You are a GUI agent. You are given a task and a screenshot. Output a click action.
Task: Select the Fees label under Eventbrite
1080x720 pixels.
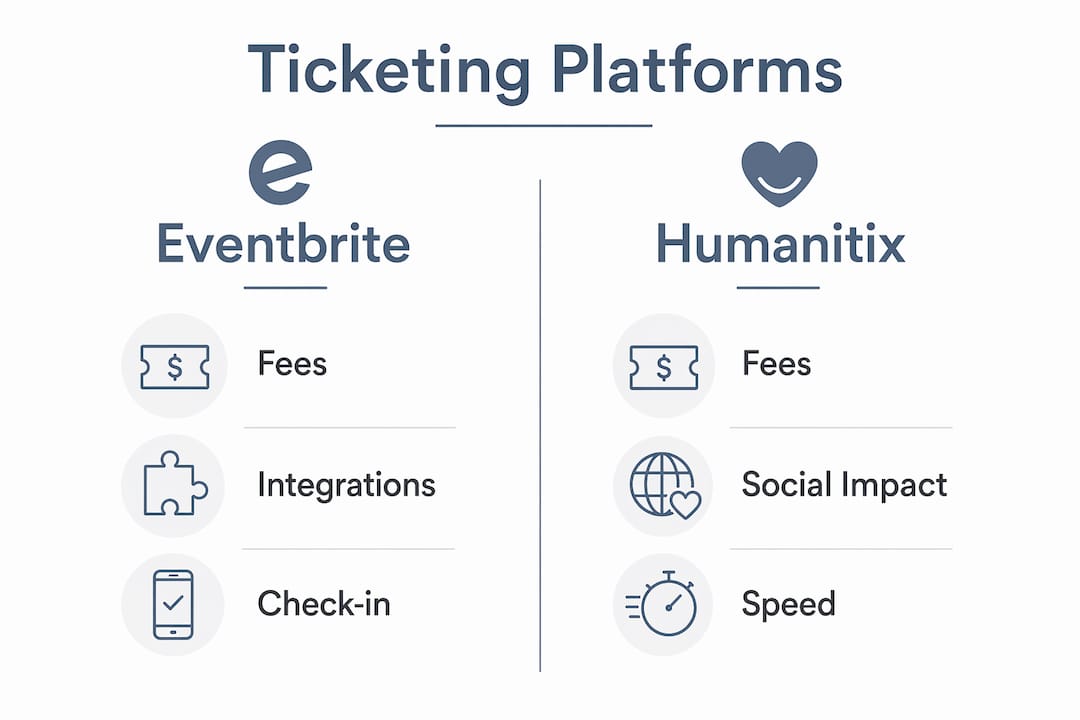pos(292,363)
